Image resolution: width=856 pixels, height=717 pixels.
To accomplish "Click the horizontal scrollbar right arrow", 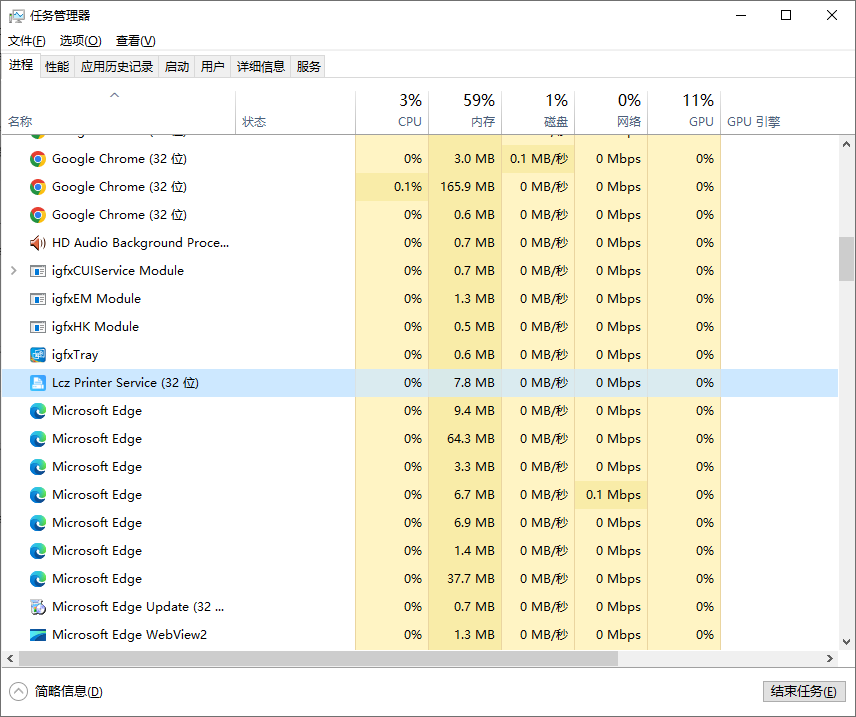I will point(830,658).
